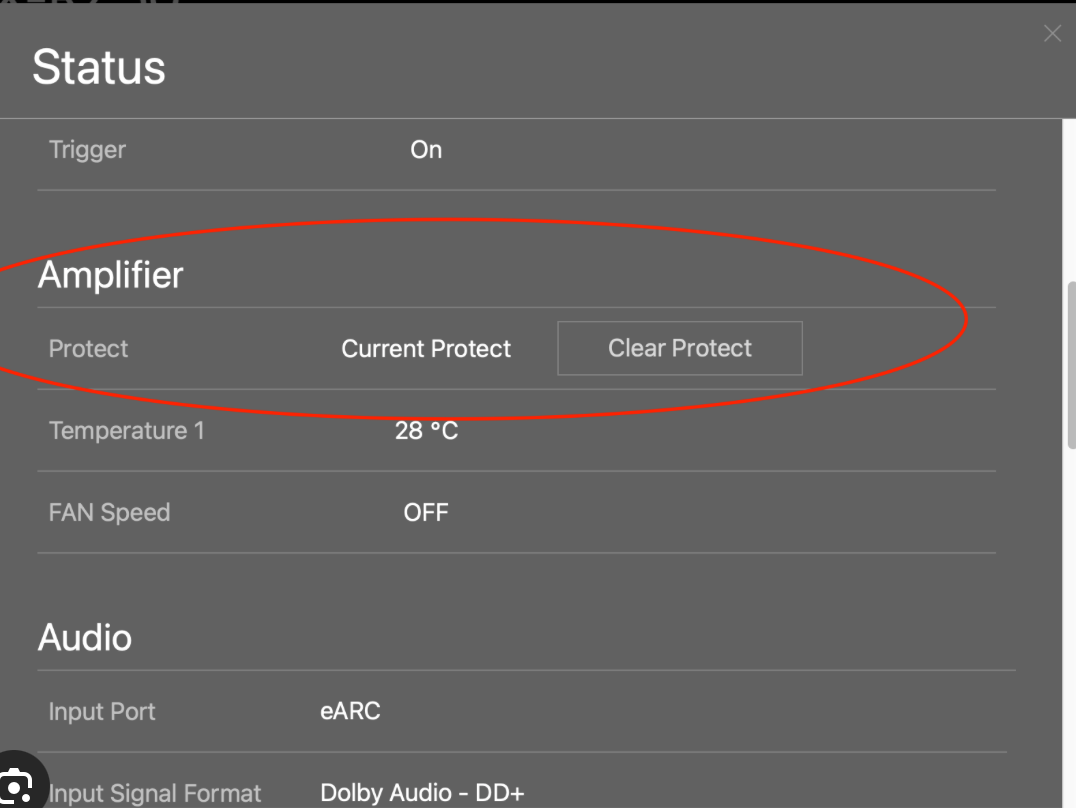Click the Amplifier section heading
1076x808 pixels.
pos(110,275)
